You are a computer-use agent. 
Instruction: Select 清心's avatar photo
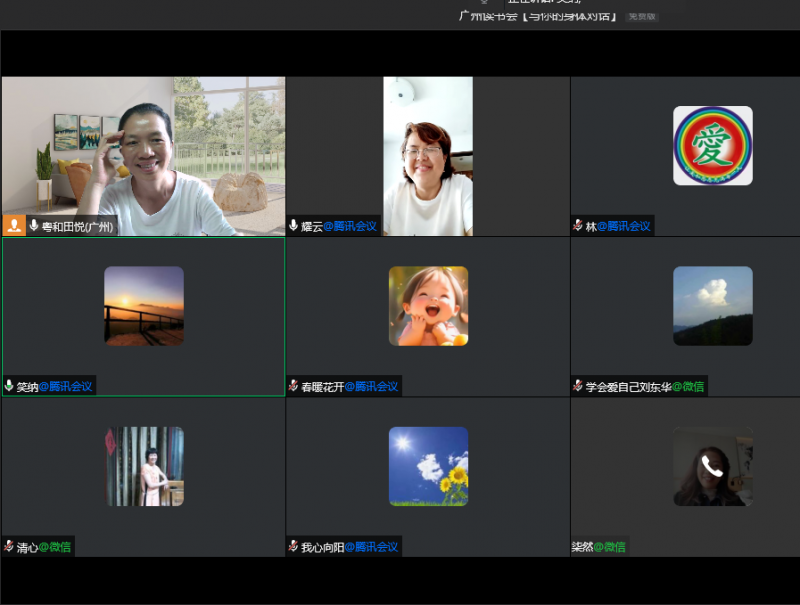[x=144, y=466]
